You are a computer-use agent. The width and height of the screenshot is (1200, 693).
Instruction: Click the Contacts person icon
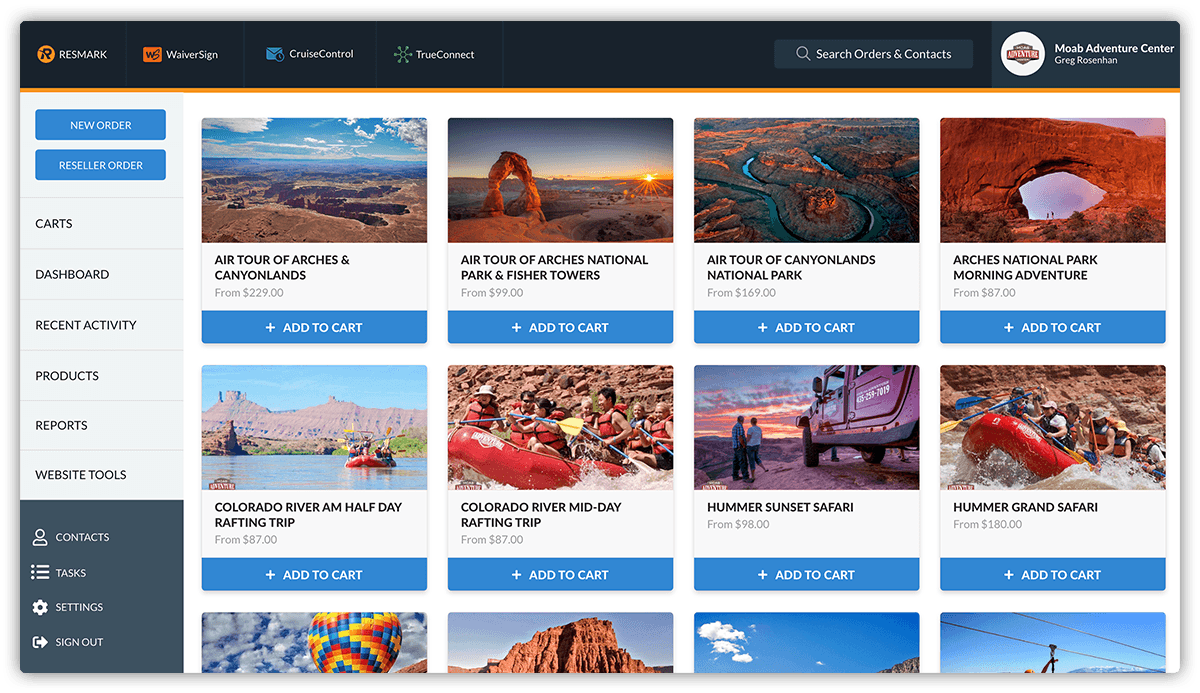(40, 537)
